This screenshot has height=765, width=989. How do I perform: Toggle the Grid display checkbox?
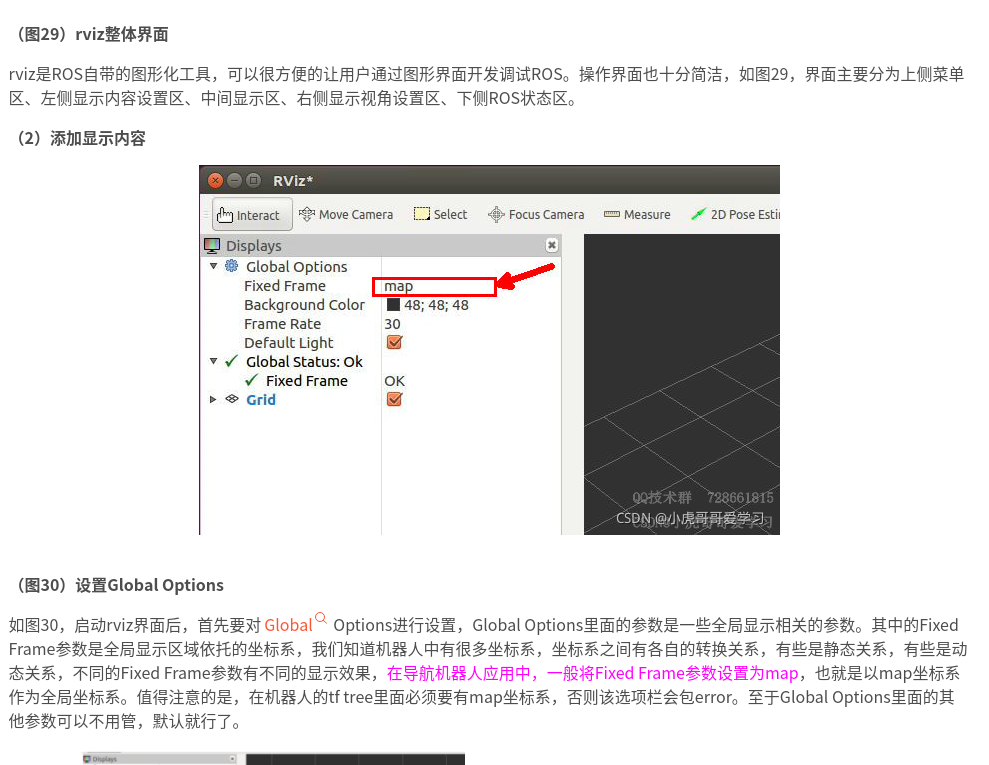394,399
